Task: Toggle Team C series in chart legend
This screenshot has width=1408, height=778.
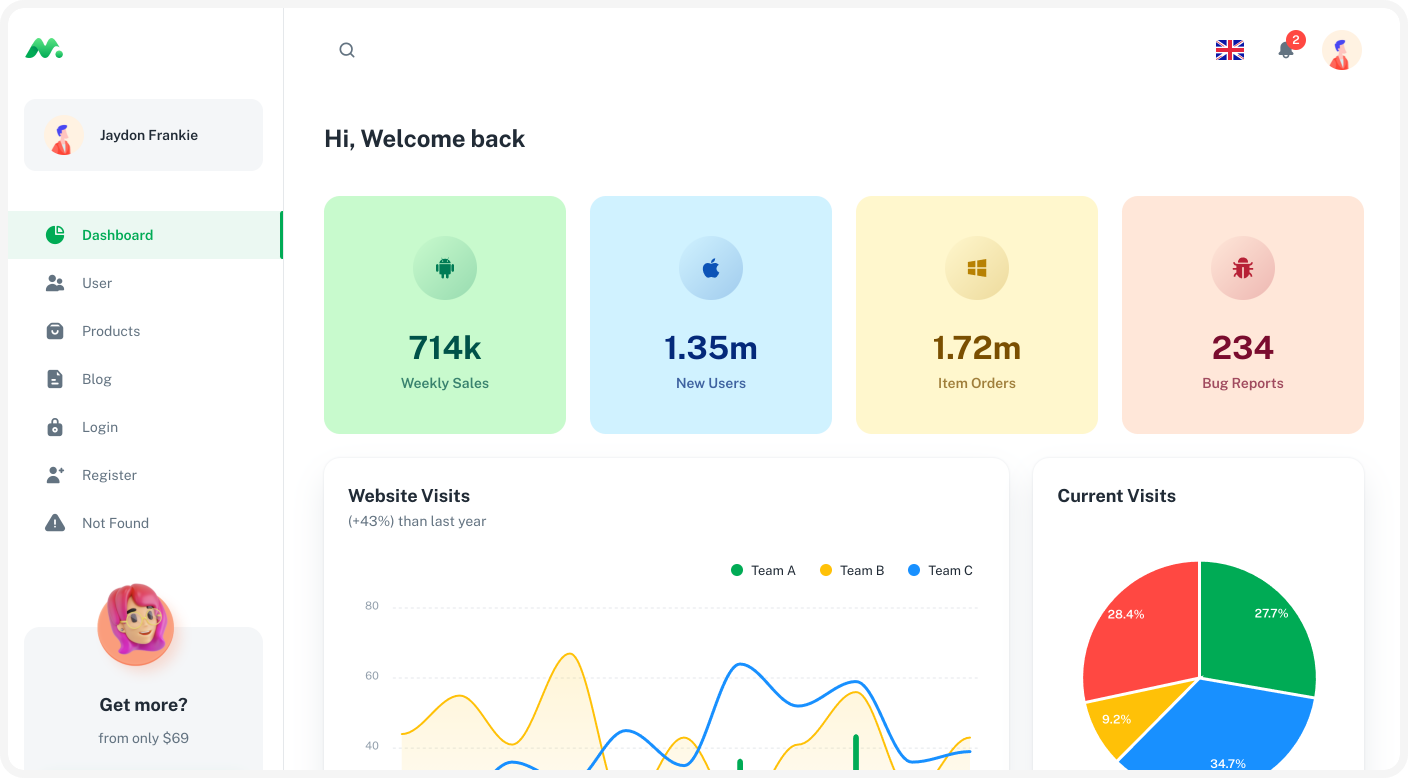Action: tap(940, 570)
